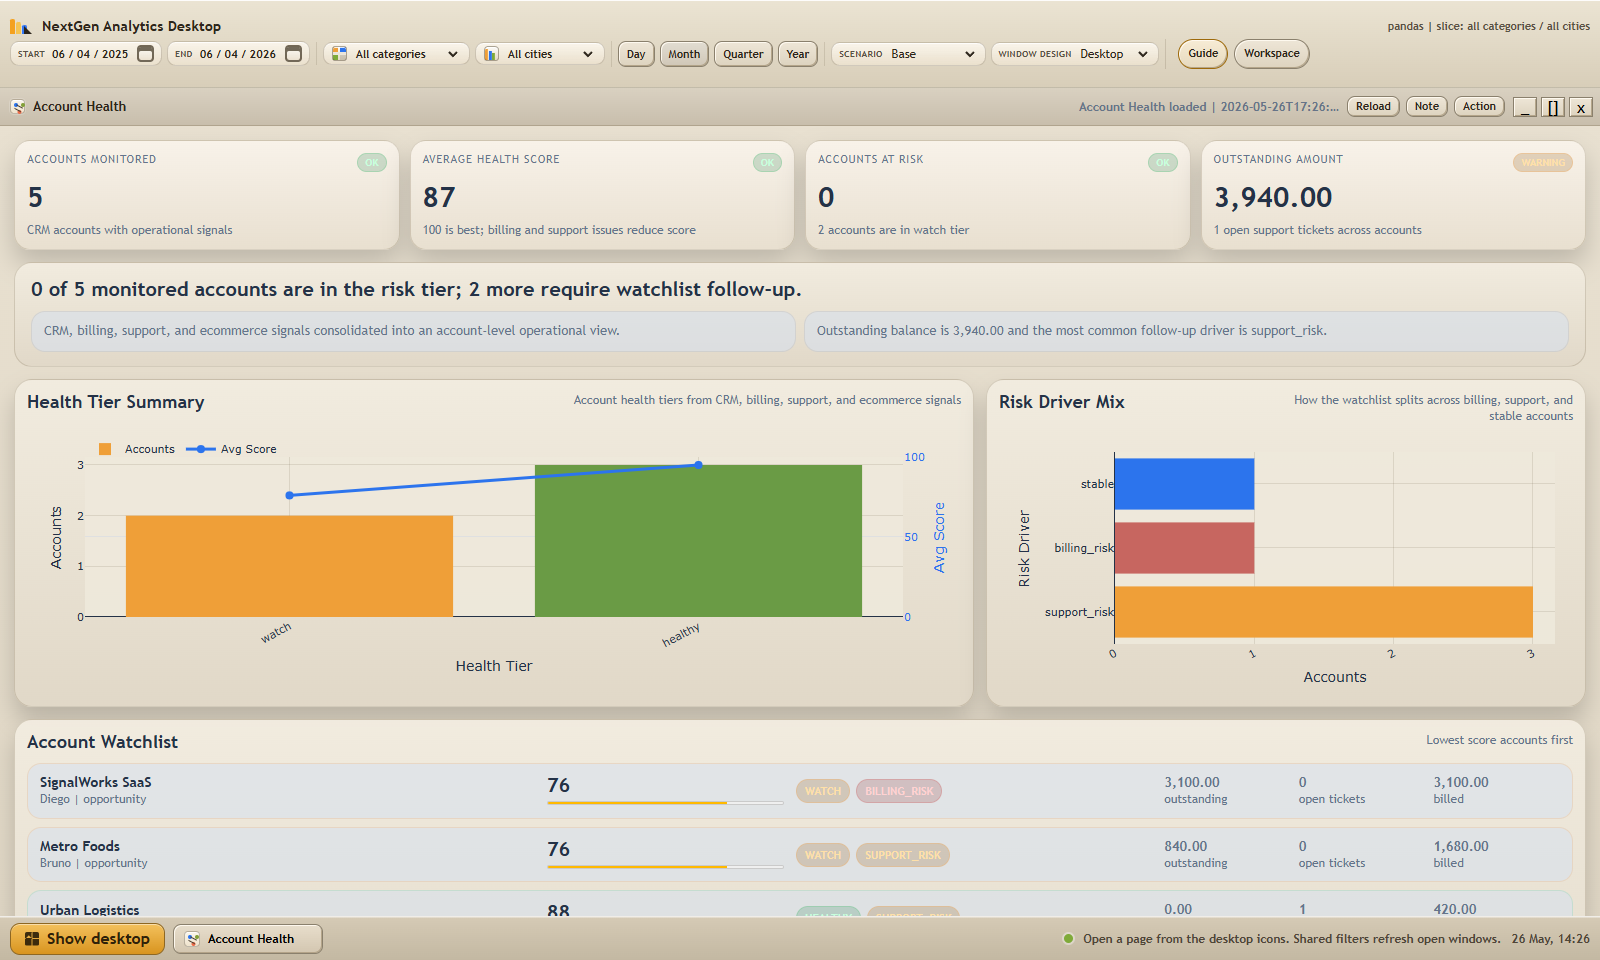Viewport: 1600px width, 960px height.
Task: Click the end date input field
Action: (x=238, y=54)
